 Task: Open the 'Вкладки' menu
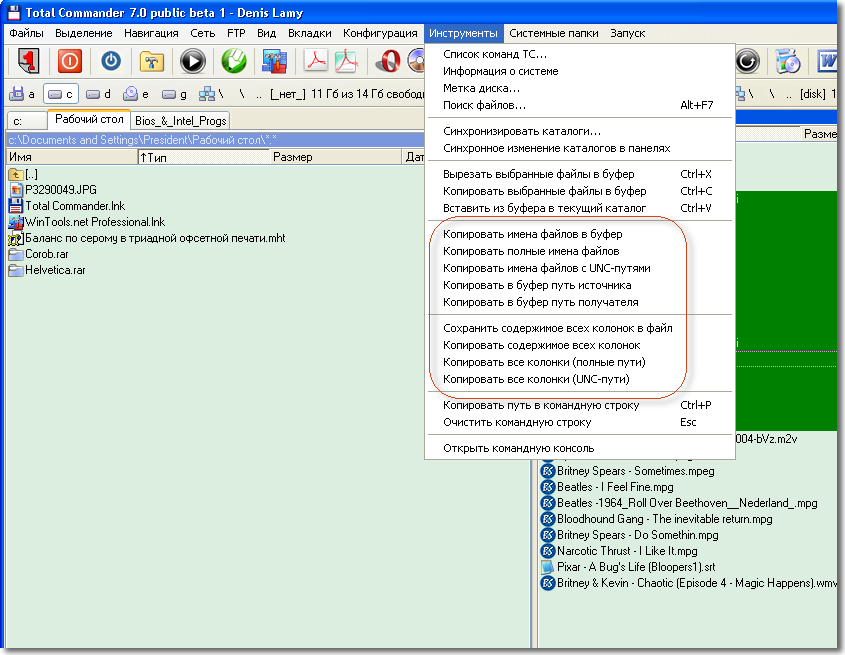point(309,33)
